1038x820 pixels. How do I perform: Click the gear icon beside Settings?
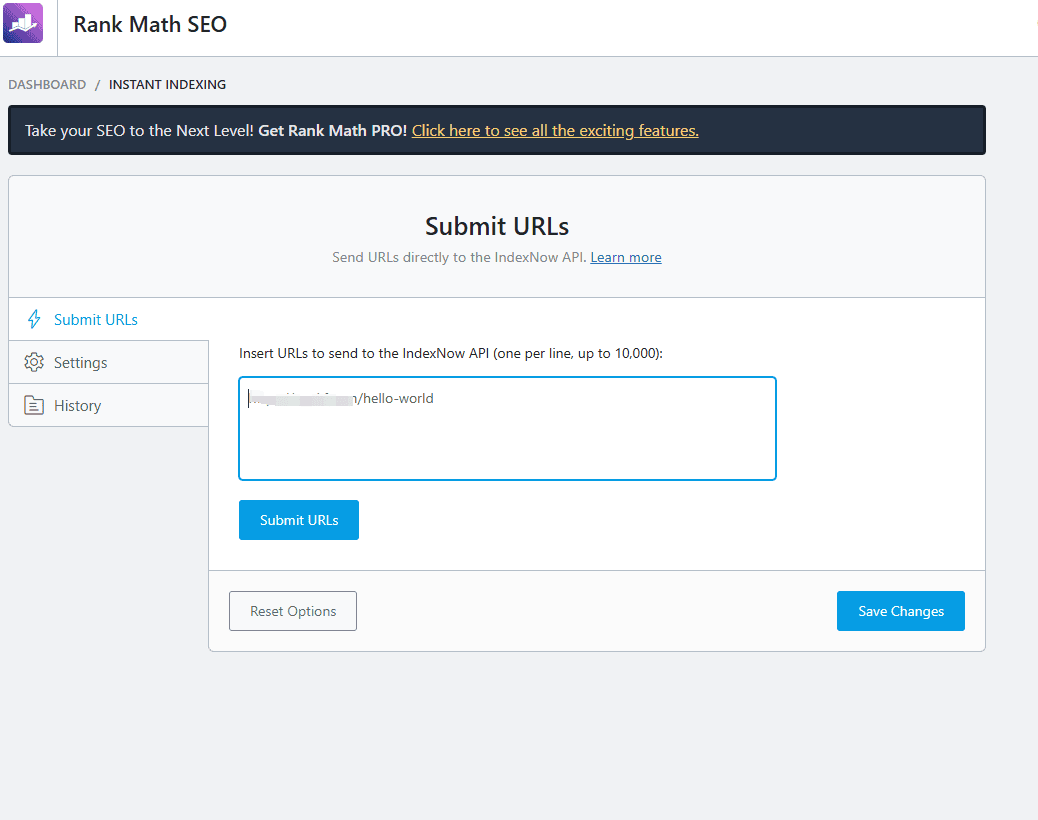click(x=34, y=363)
